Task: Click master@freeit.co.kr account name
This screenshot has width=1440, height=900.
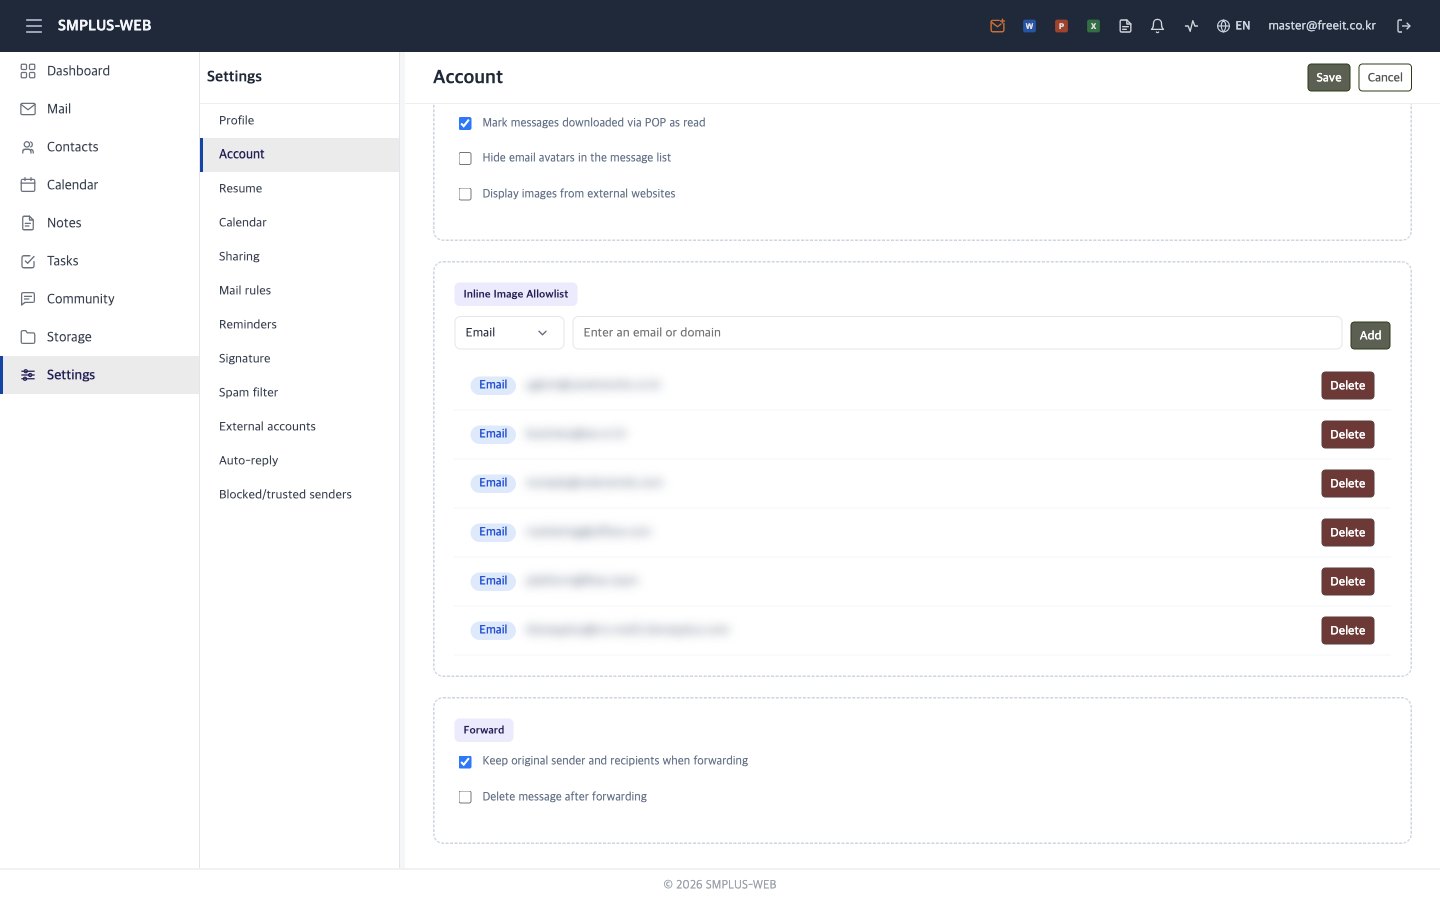Action: [x=1322, y=26]
